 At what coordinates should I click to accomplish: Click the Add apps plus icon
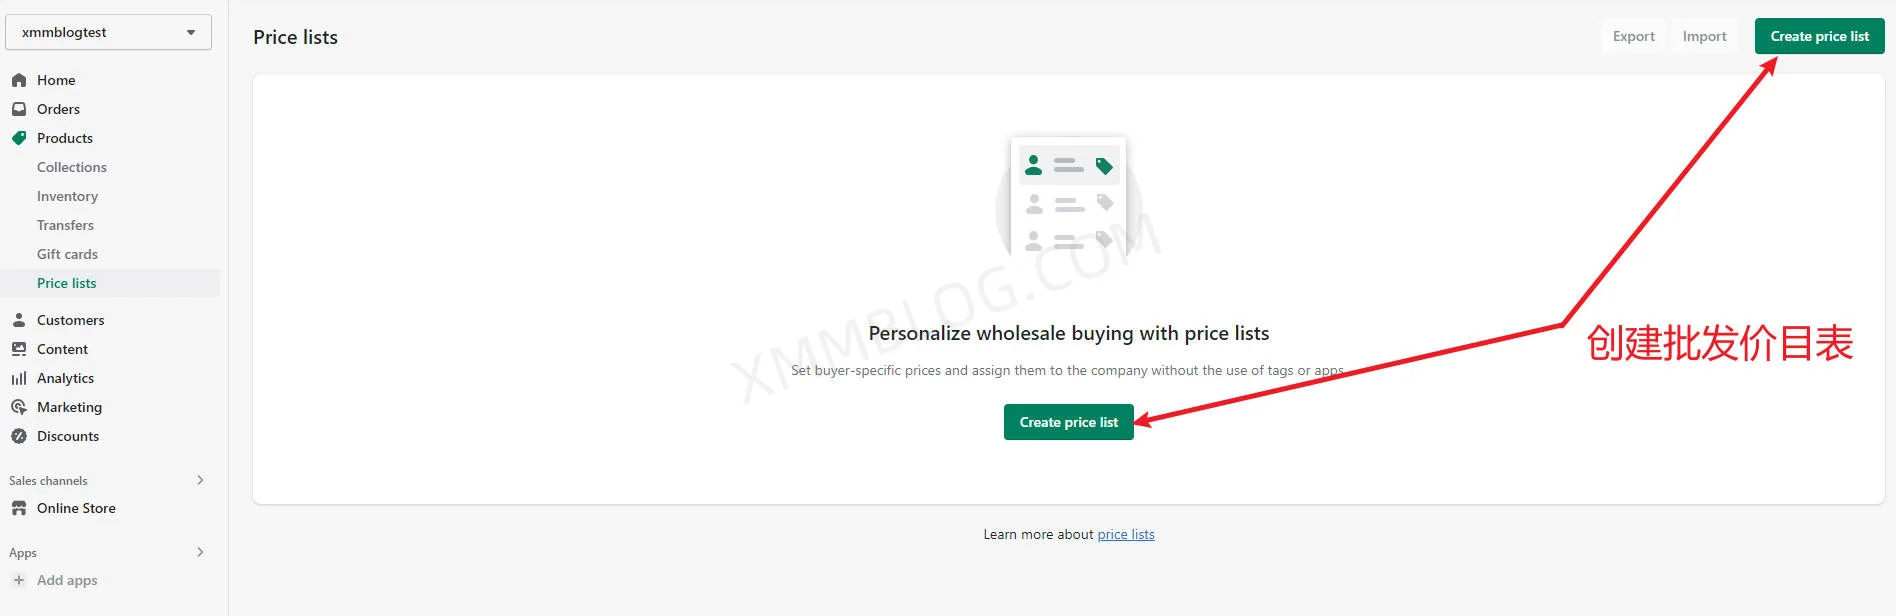[x=21, y=580]
